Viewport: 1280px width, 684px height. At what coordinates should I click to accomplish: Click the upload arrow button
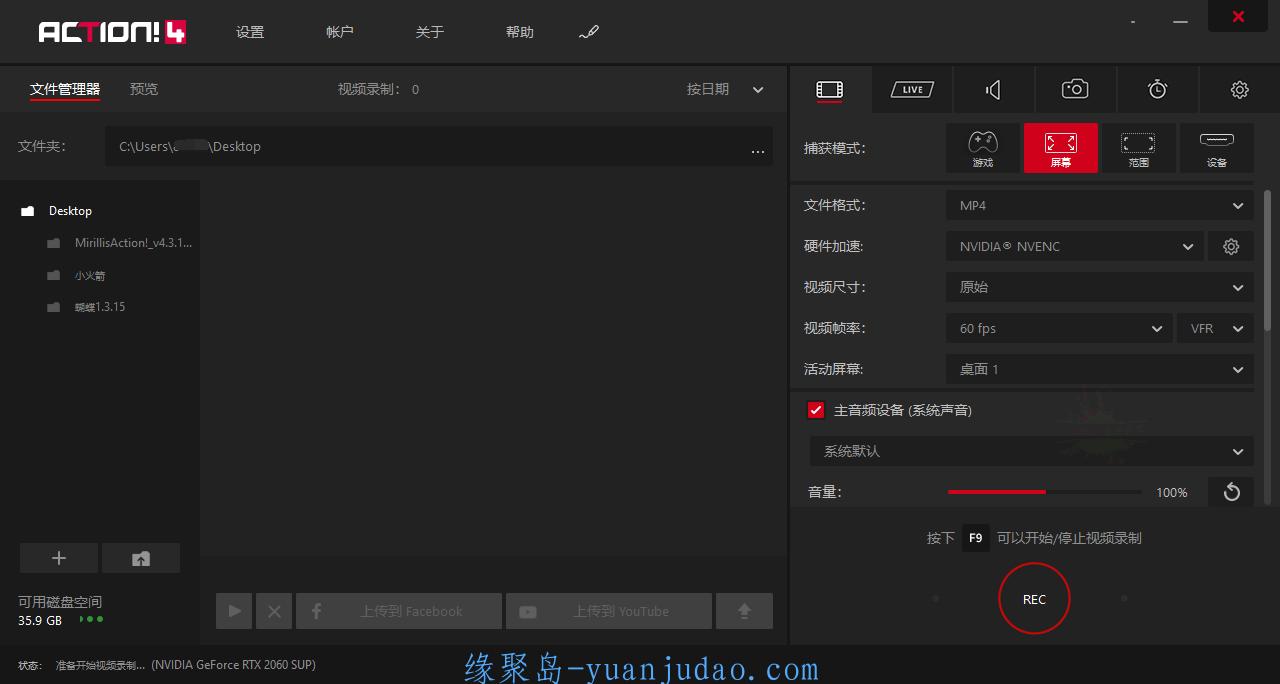point(744,611)
